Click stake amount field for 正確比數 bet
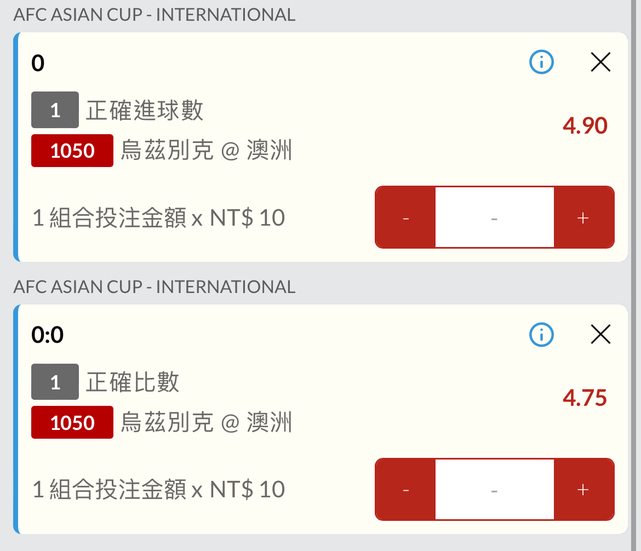 coord(494,489)
